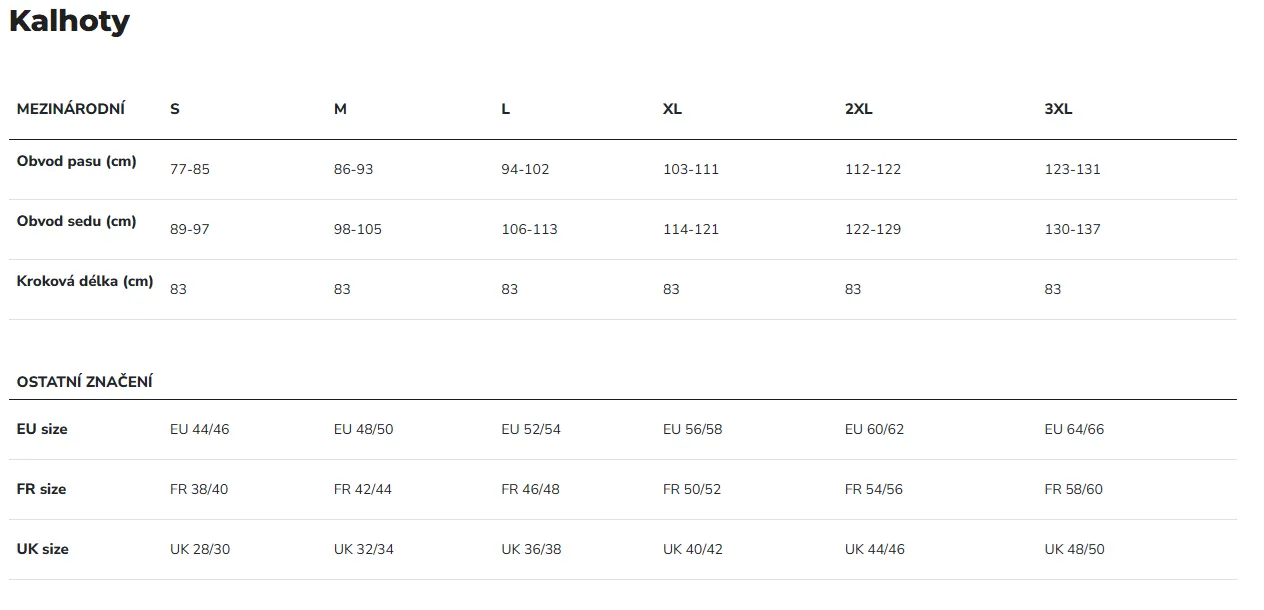The image size is (1264, 610).
Task: Select the EU 64/66 cell
Action: click(x=1074, y=429)
